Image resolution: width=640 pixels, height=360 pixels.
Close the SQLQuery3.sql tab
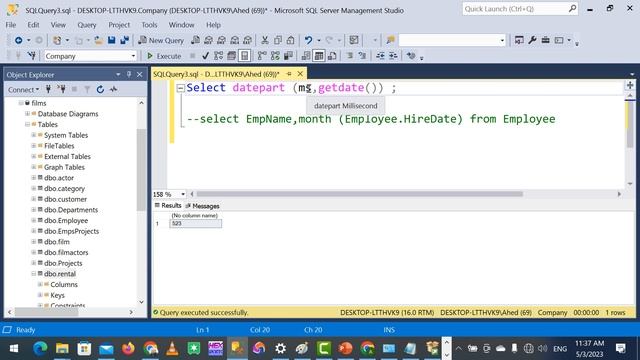click(300, 74)
